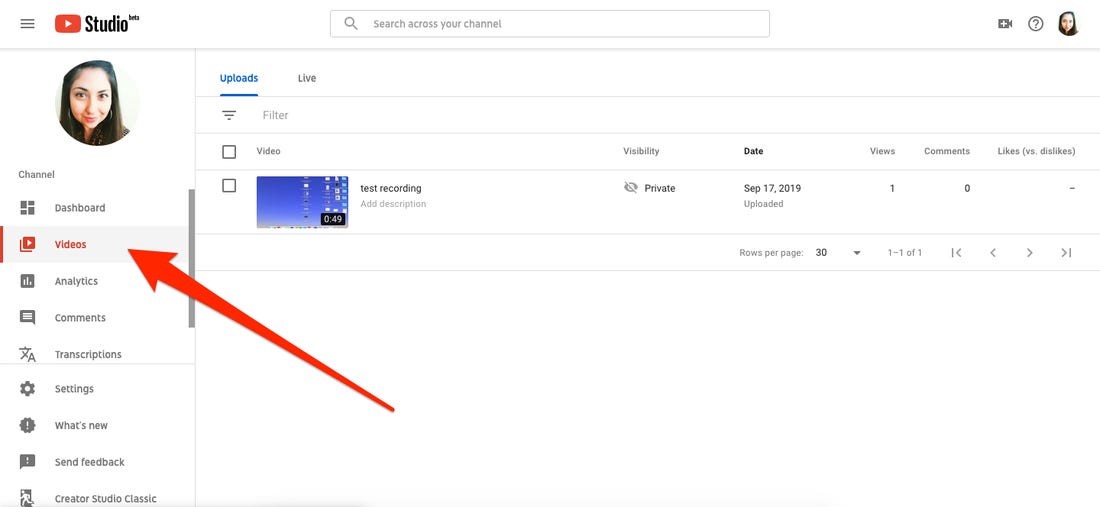
Task: Click the Search across your channel field
Action: [x=550, y=24]
